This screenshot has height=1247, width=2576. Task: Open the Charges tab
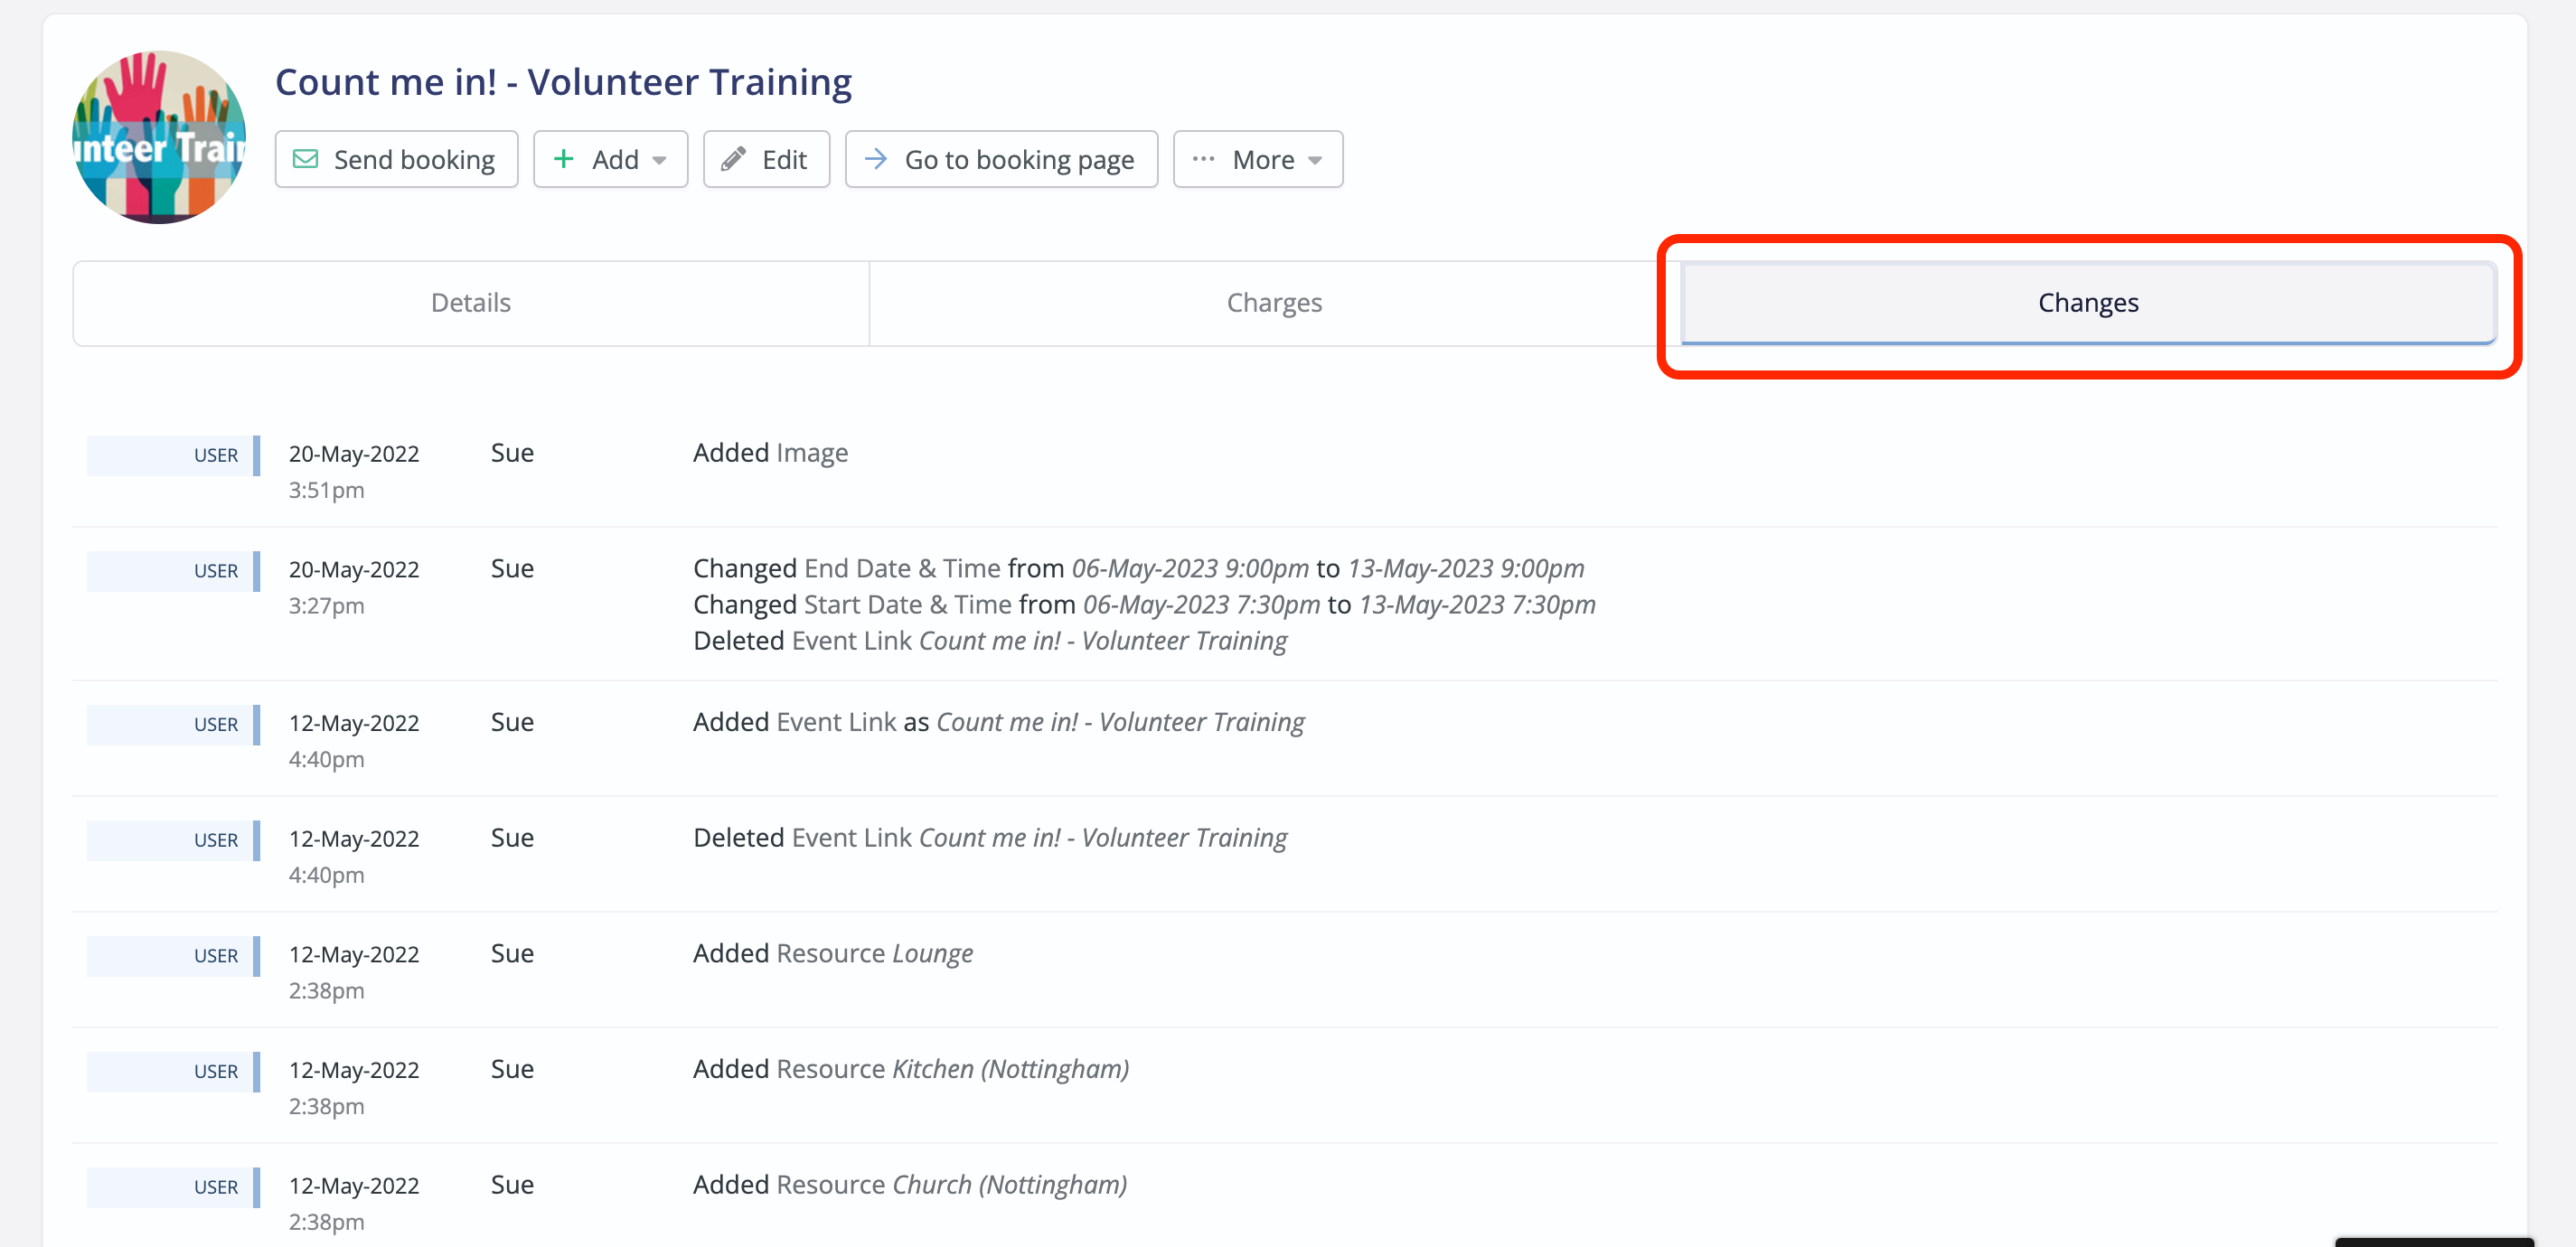(1273, 302)
